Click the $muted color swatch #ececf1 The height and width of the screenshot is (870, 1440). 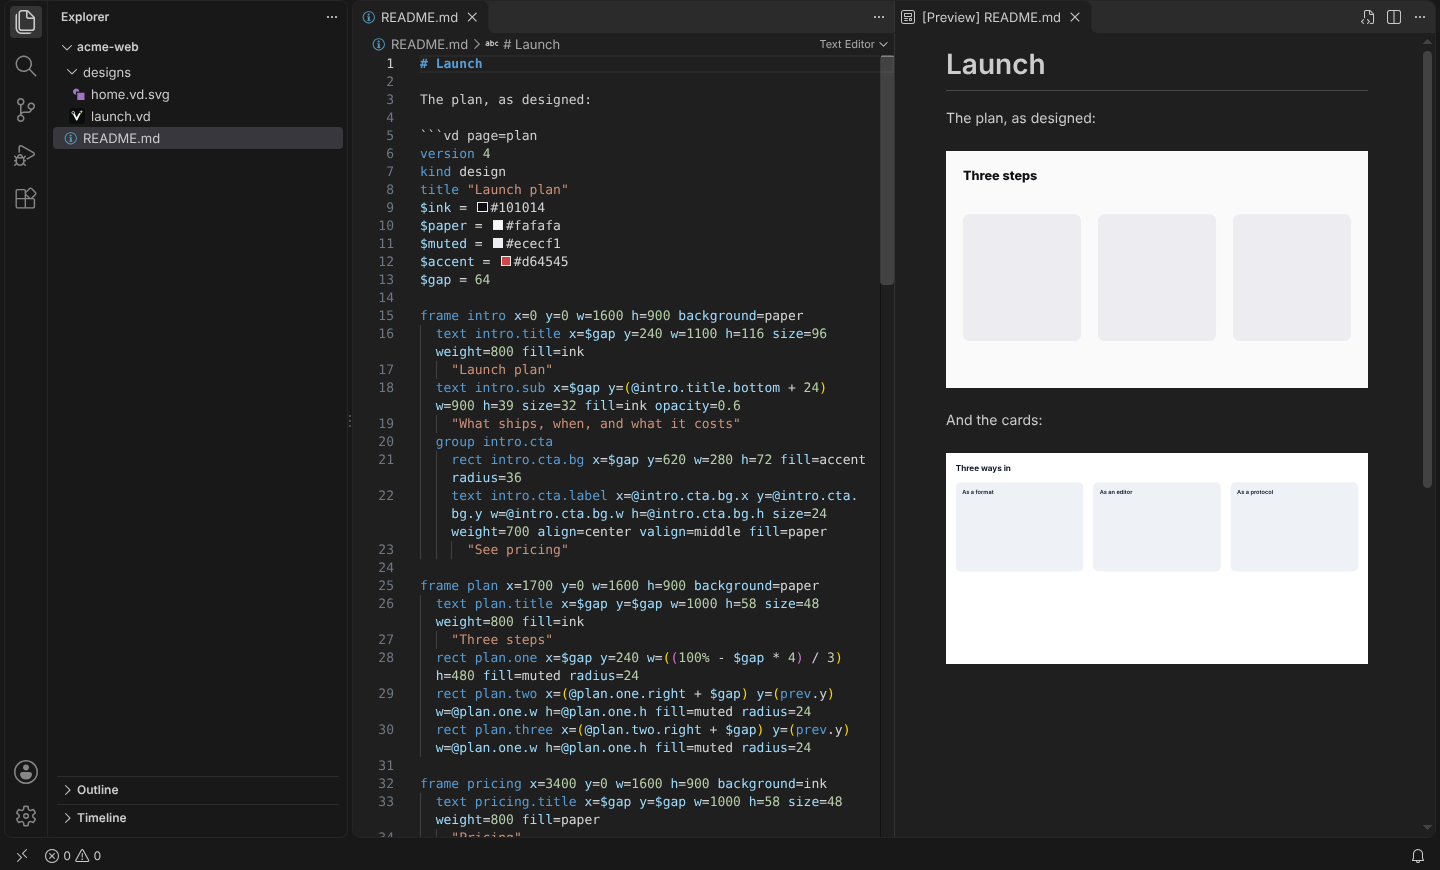498,244
